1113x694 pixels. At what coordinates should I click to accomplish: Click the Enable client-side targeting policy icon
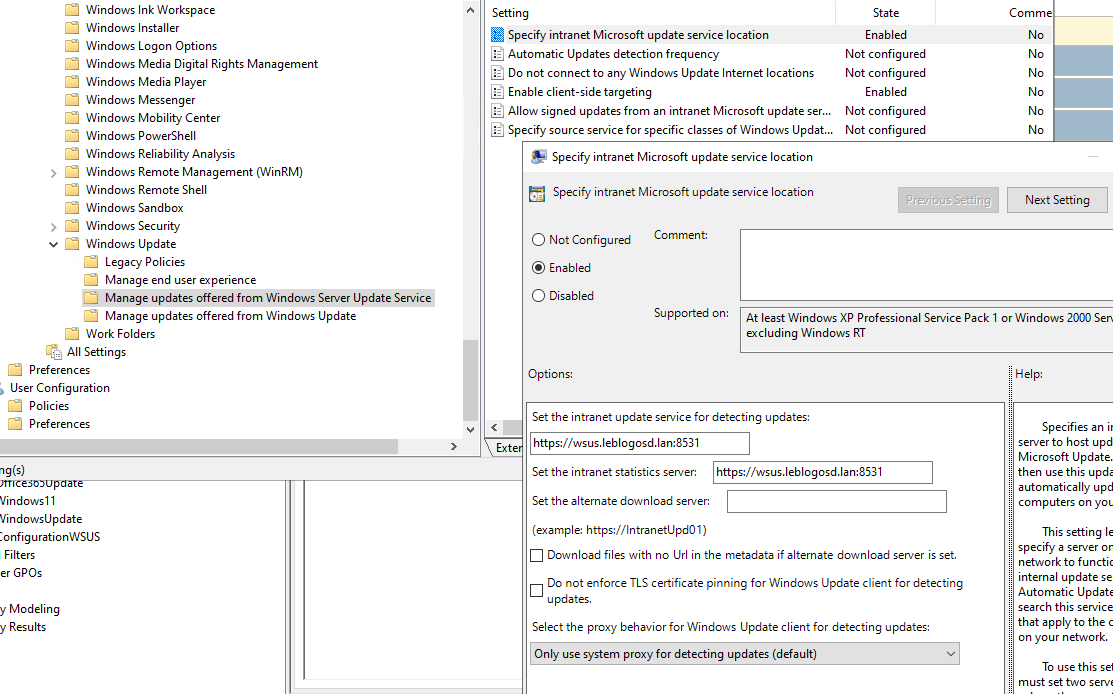click(x=497, y=91)
